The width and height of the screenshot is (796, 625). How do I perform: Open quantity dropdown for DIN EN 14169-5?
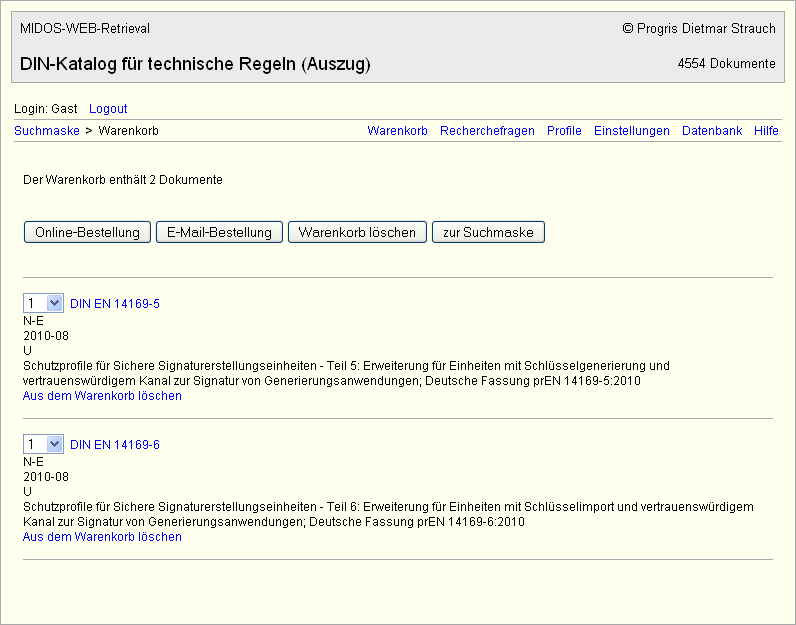43,303
